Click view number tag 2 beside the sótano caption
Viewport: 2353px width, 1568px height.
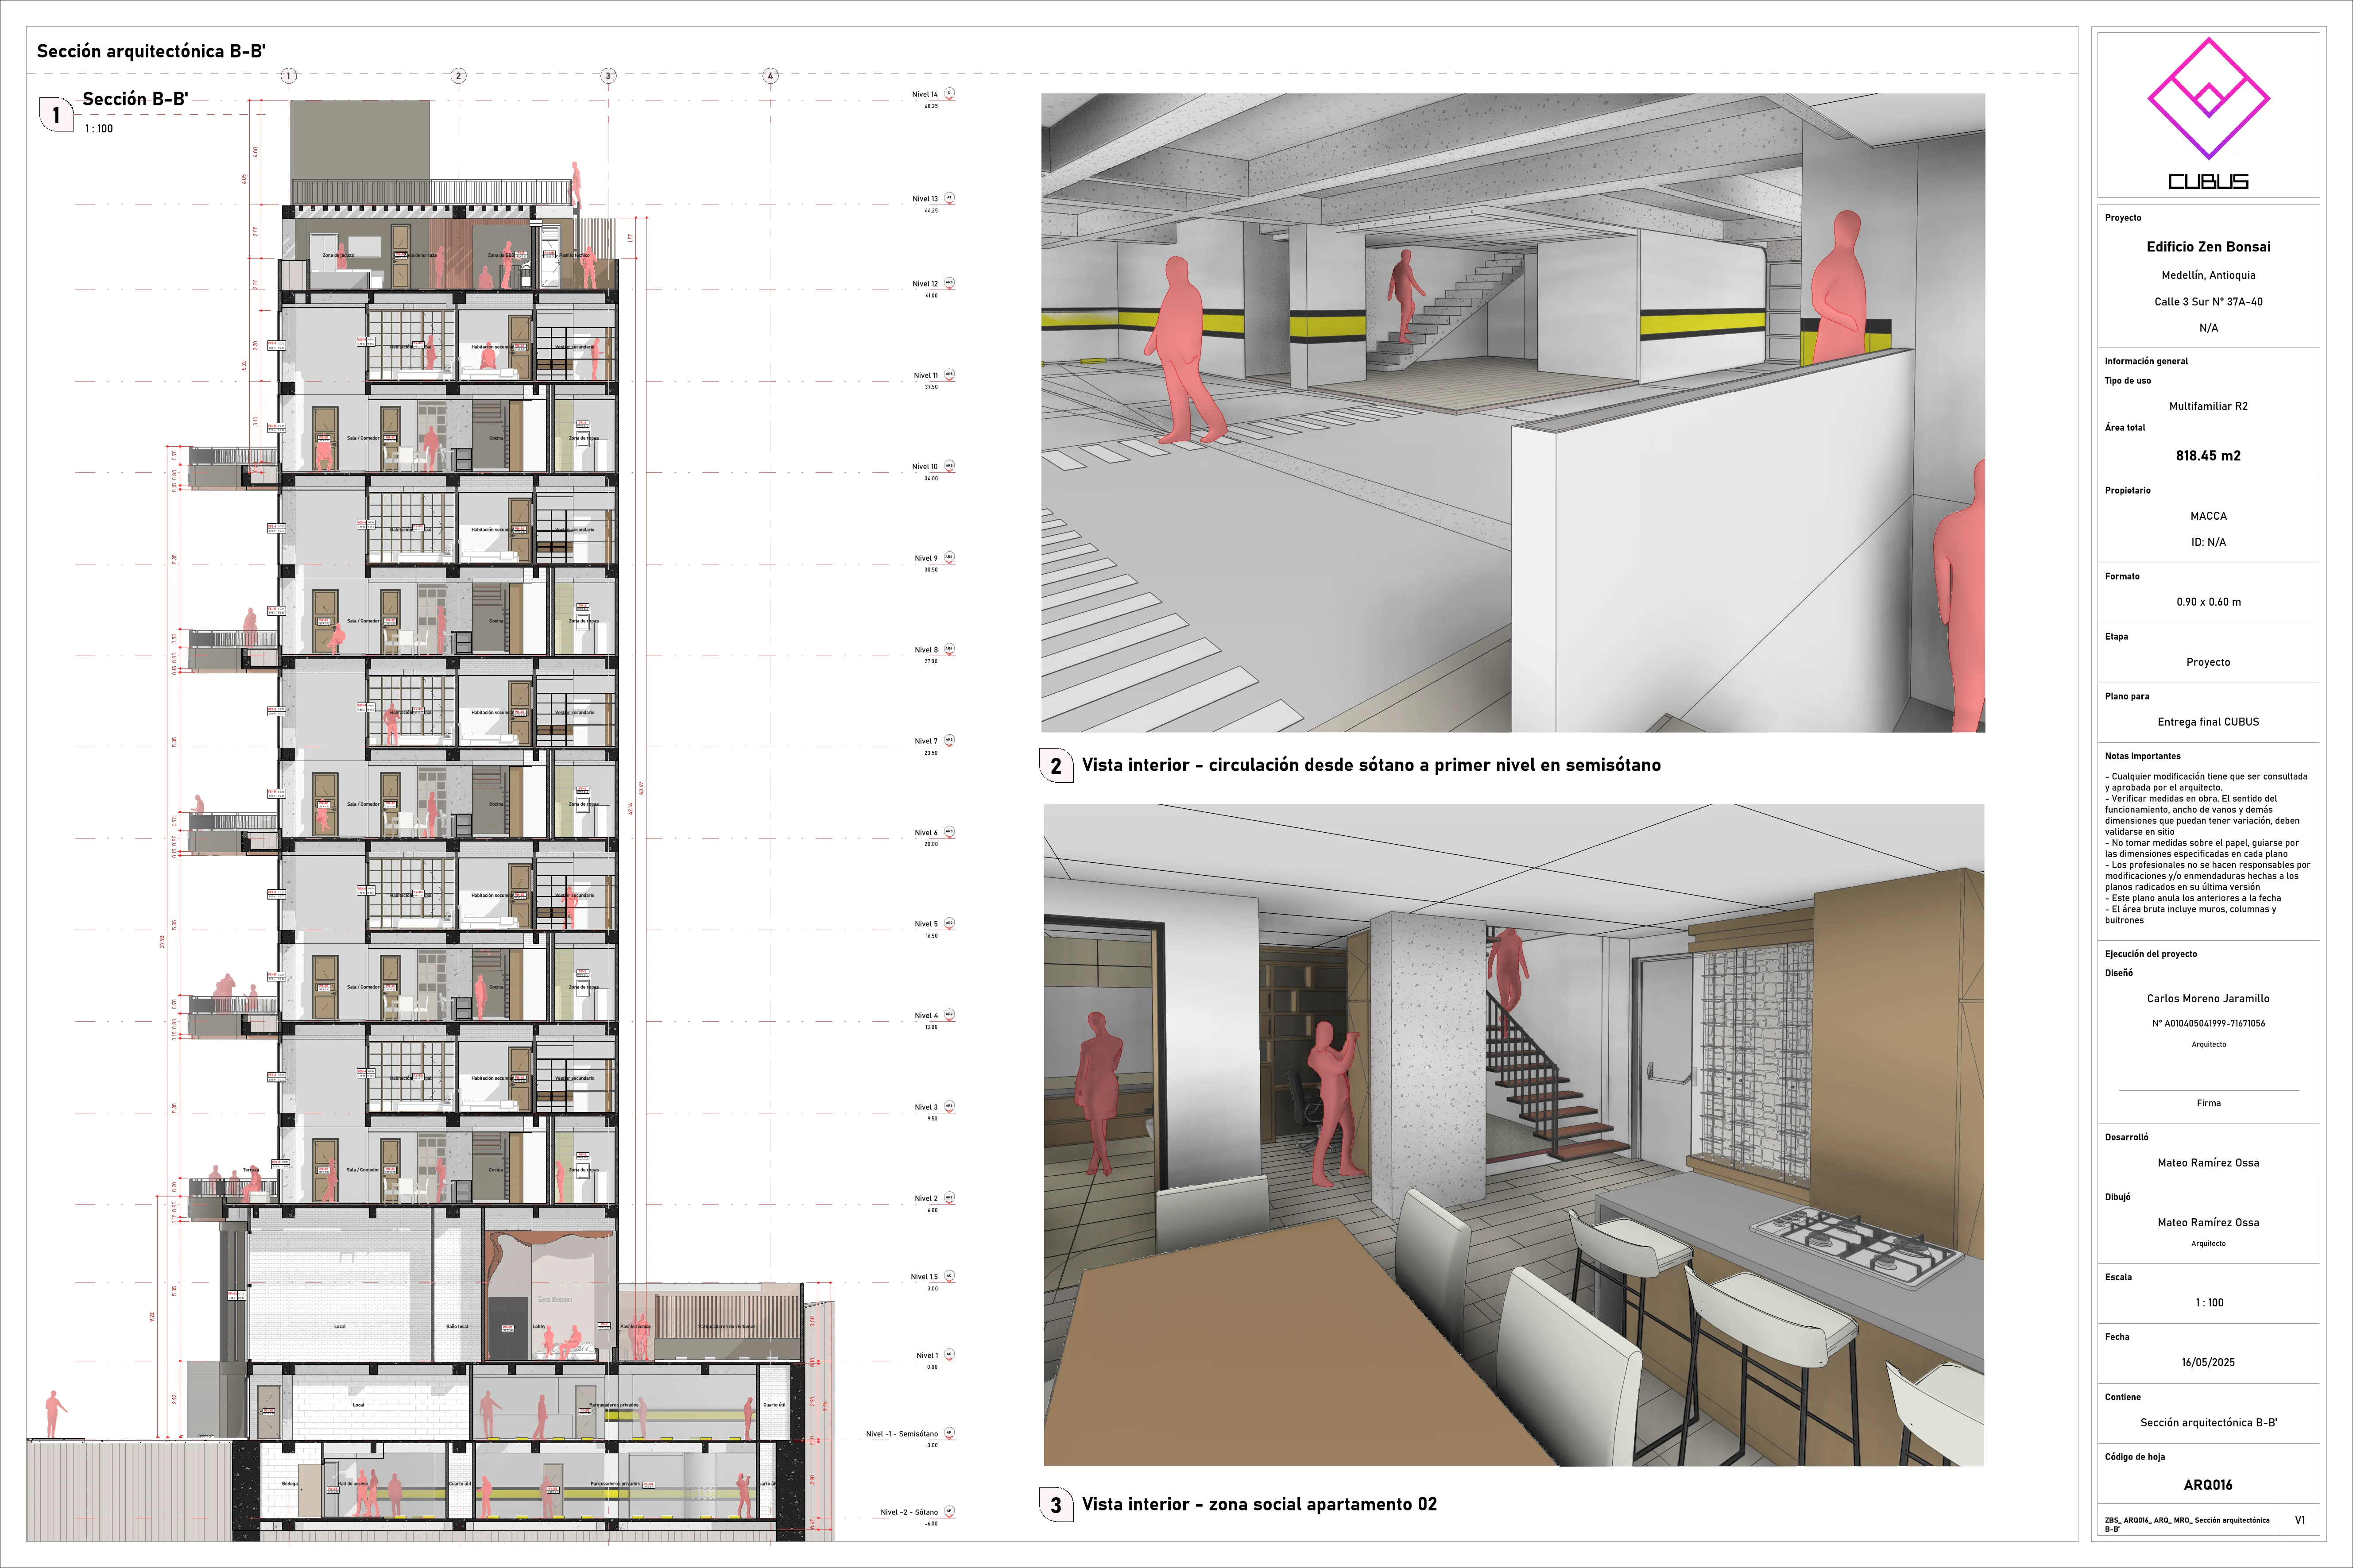1056,766
